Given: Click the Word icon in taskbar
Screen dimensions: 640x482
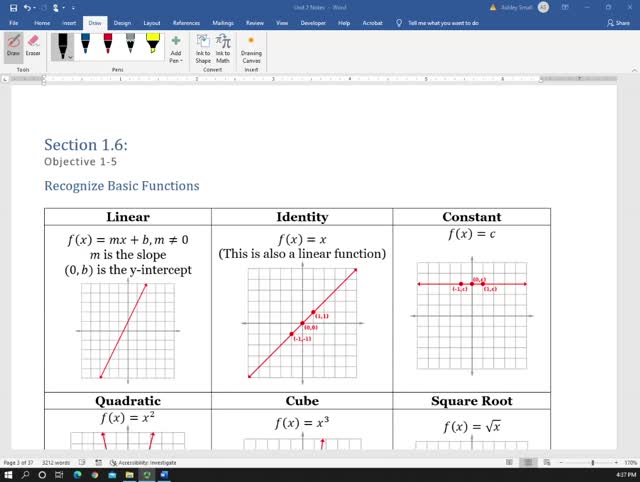Looking at the screenshot, I should (x=164, y=475).
